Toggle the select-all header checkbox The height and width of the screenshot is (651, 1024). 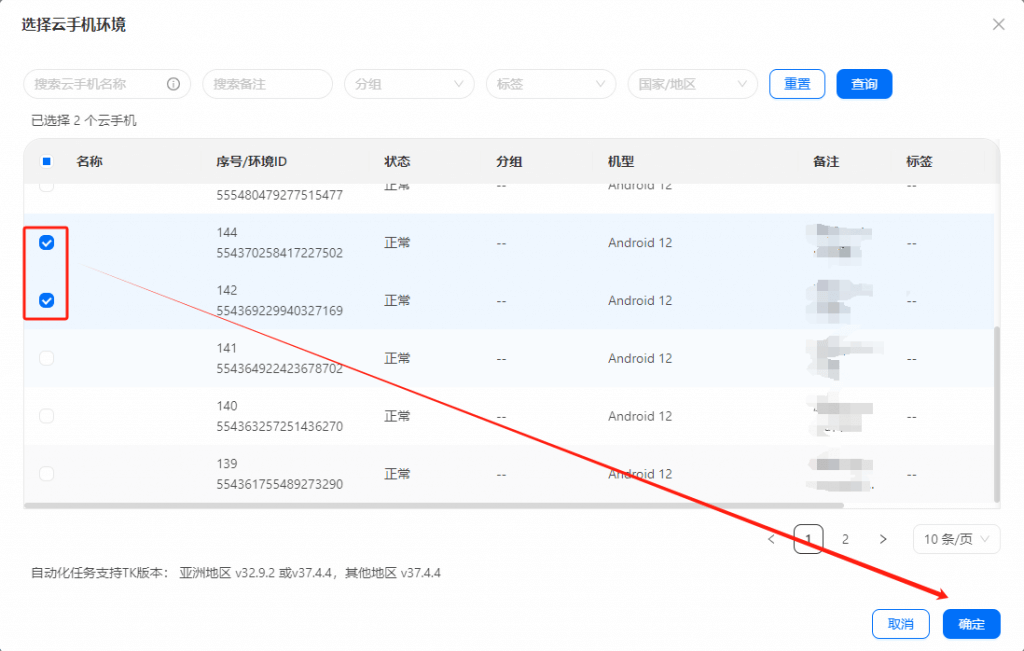pyautogui.click(x=46, y=162)
